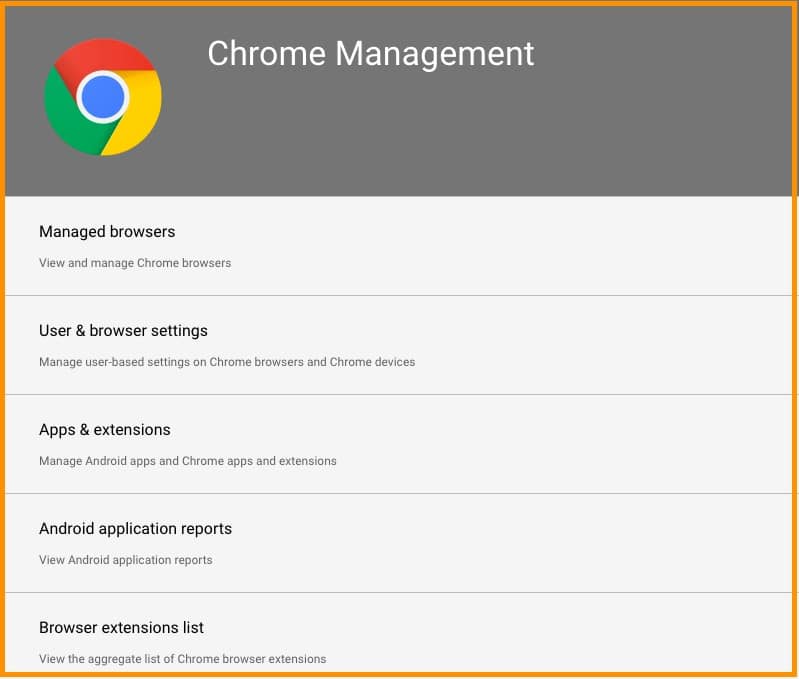Click the red segment of Chrome logo
Image resolution: width=799 pixels, height=679 pixels.
[x=98, y=56]
